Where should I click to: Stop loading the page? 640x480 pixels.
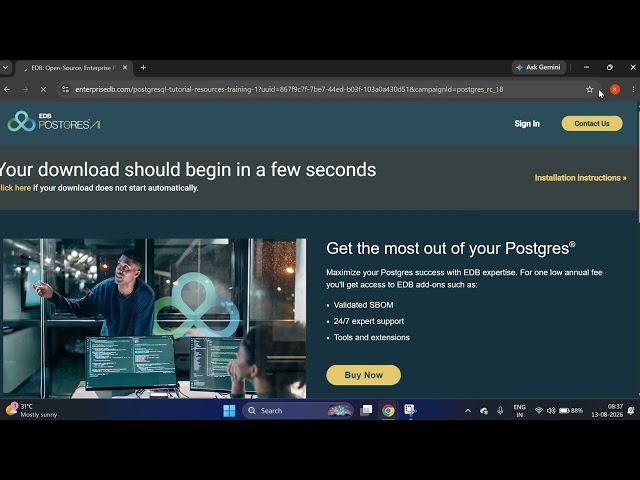[43, 89]
